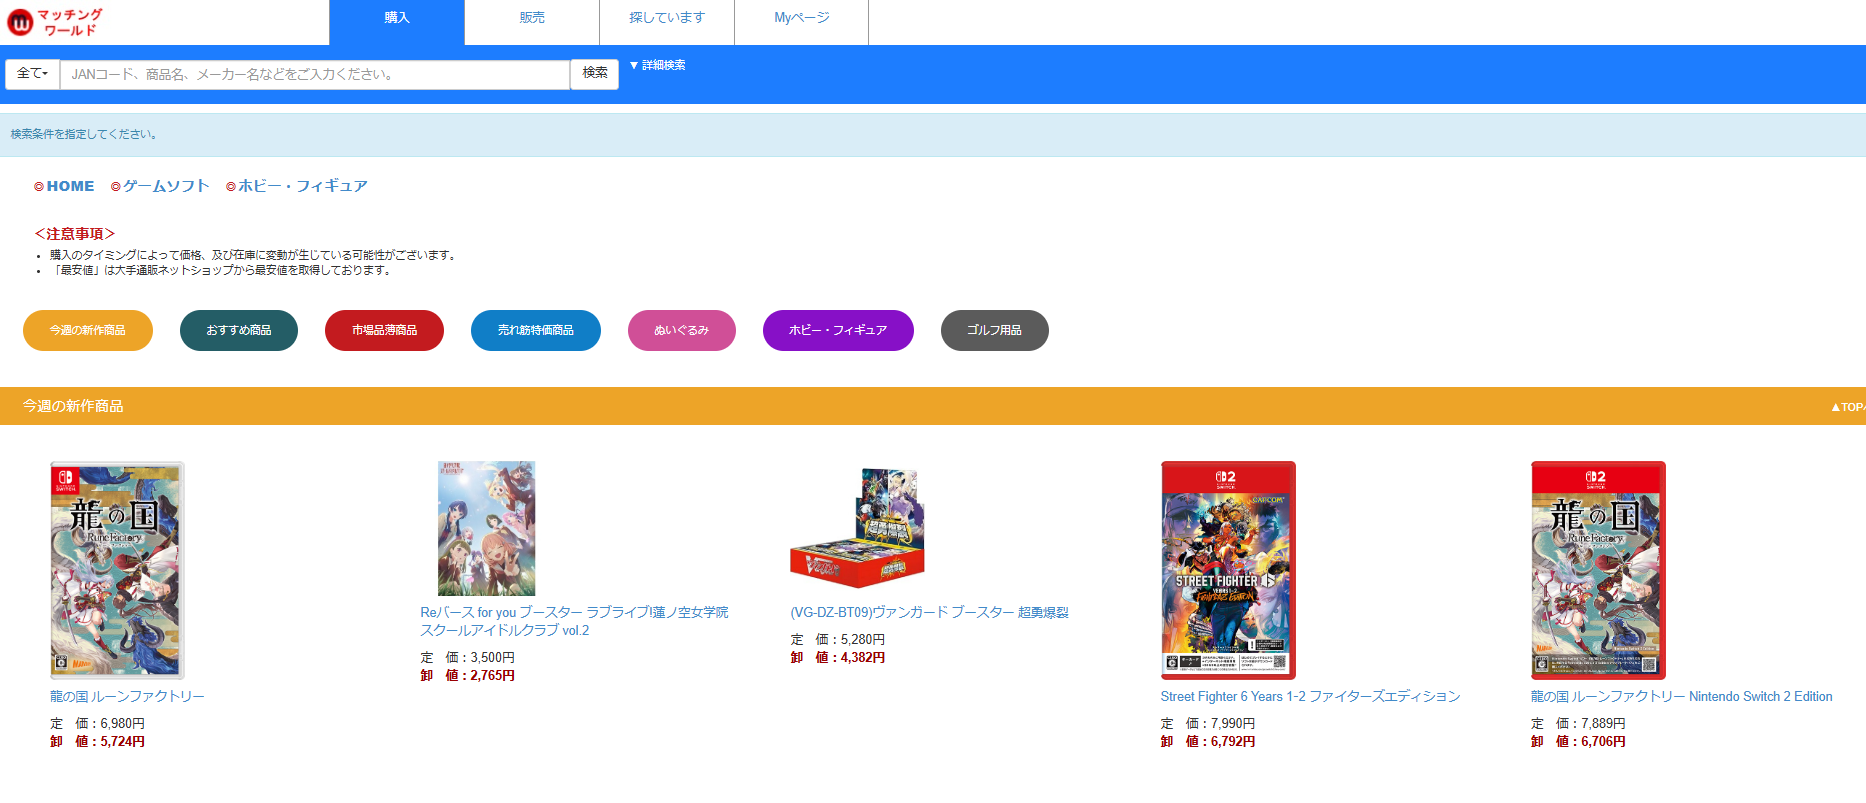Click the 検索 button

[595, 74]
